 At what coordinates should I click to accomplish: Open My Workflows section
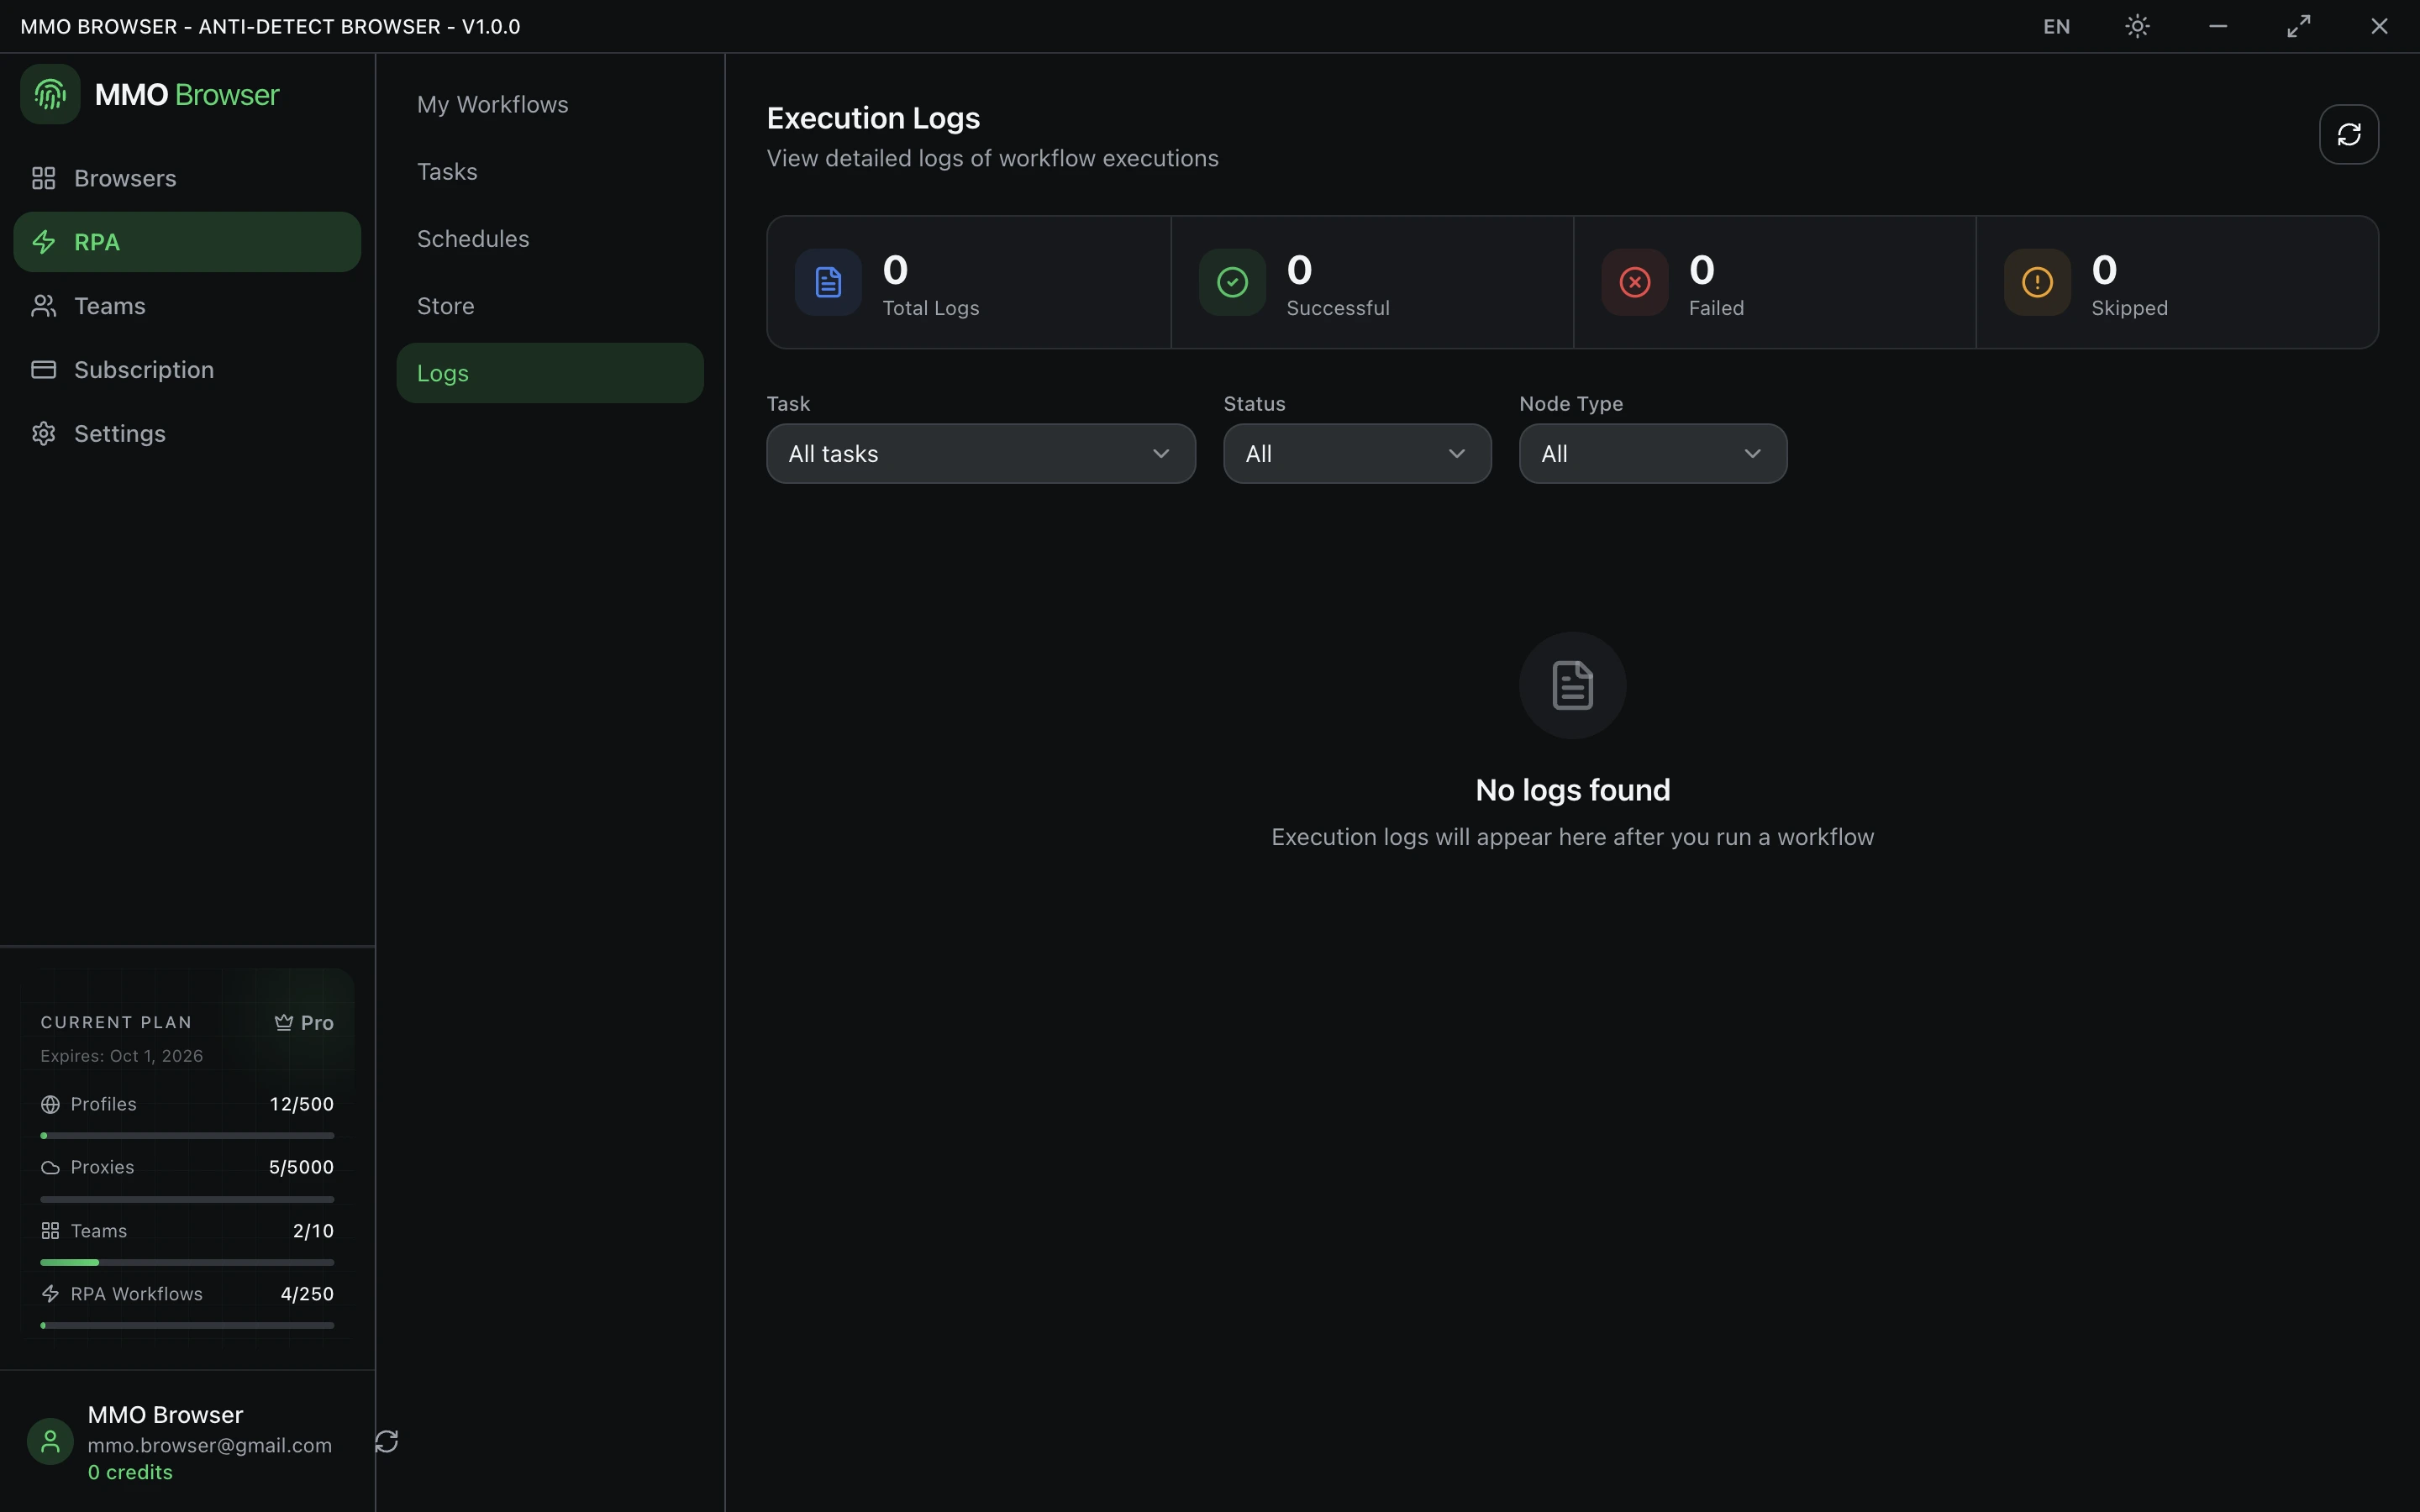550,104
